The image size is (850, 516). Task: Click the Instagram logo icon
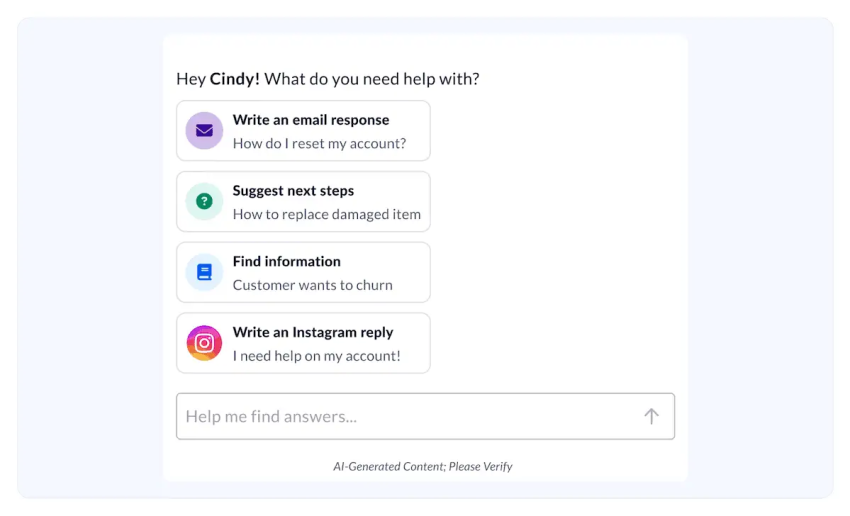point(204,343)
